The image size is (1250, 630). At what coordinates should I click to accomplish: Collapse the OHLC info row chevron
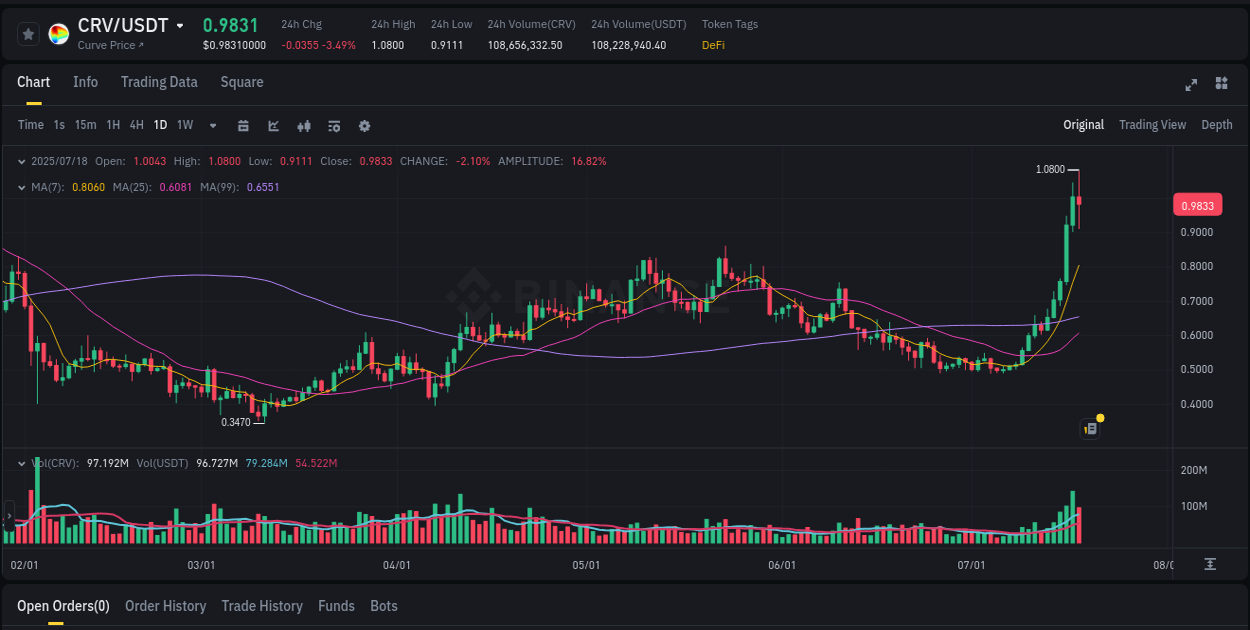pyautogui.click(x=22, y=160)
